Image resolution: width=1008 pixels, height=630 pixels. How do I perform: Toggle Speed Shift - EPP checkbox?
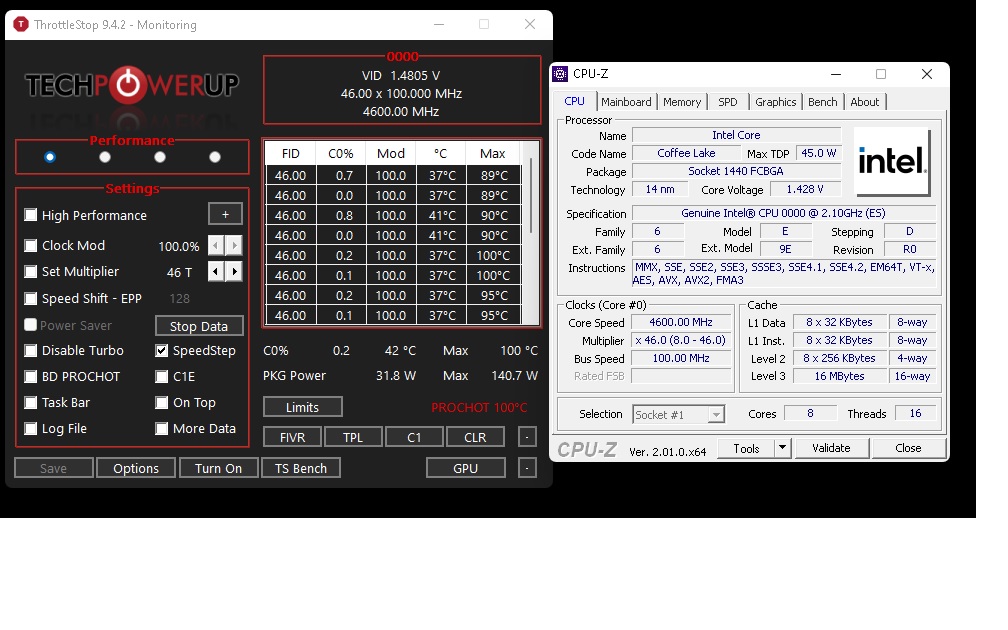[x=30, y=298]
